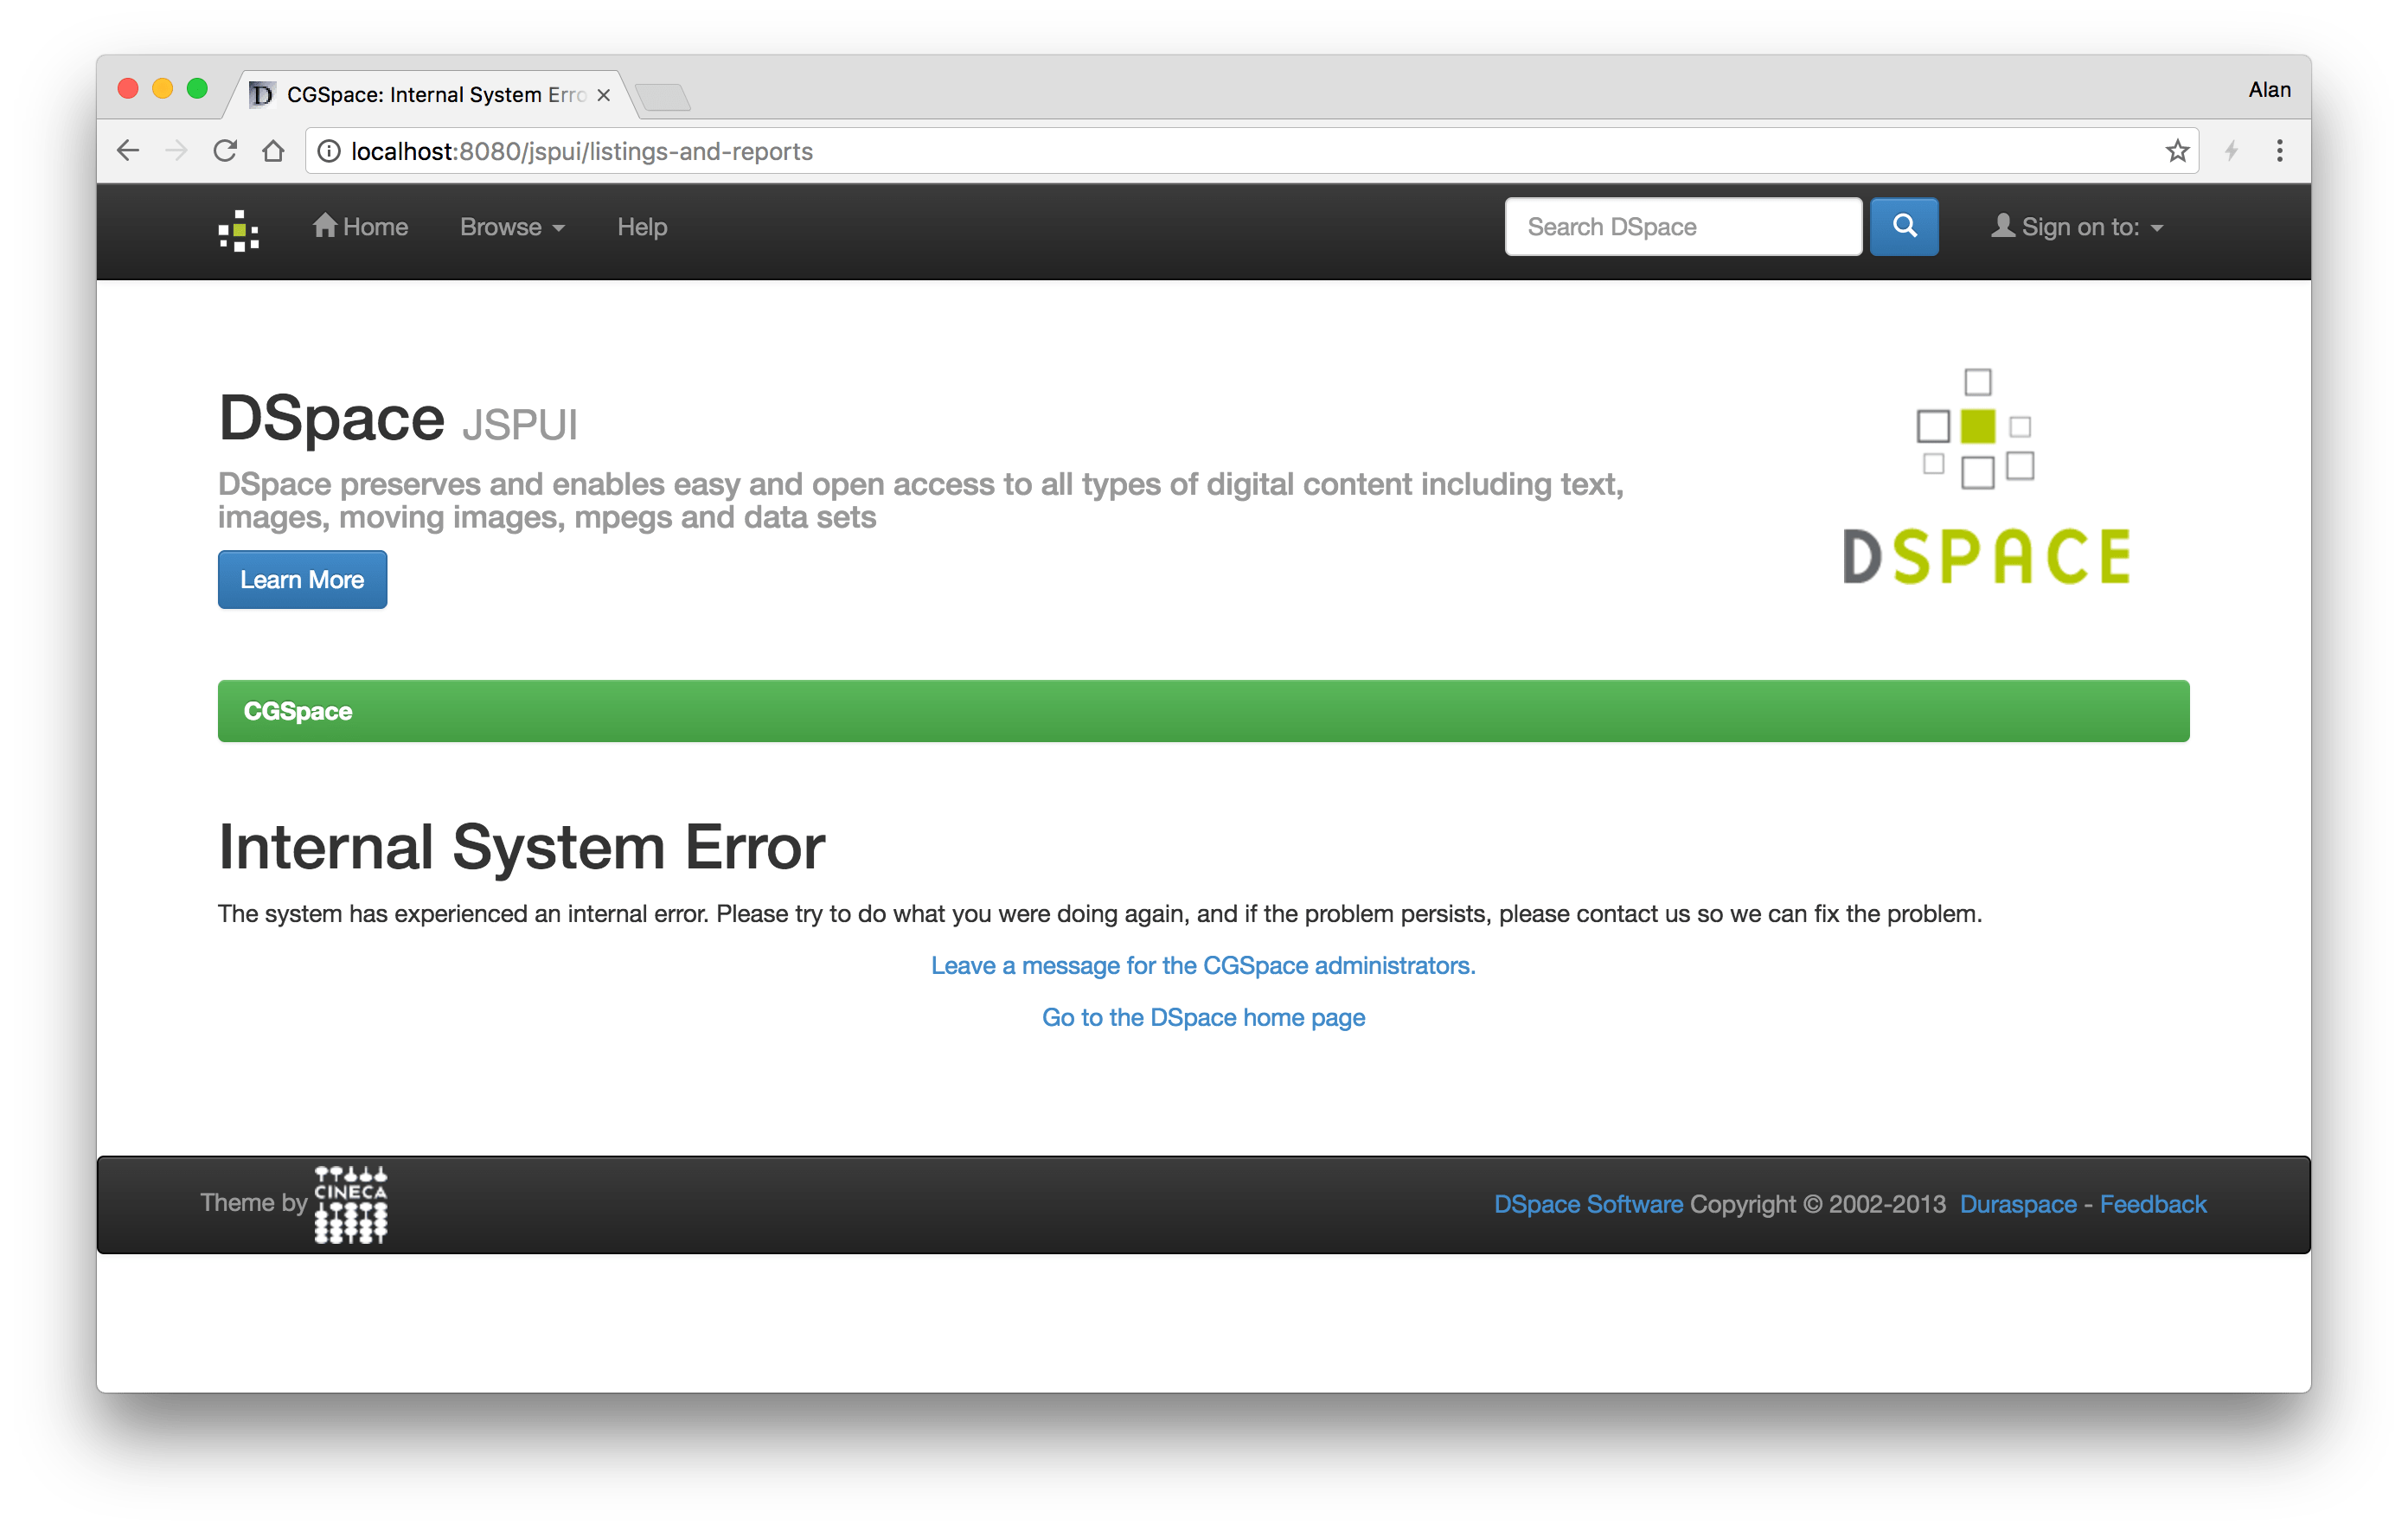Click the lightning bolt extension icon

tap(2231, 151)
